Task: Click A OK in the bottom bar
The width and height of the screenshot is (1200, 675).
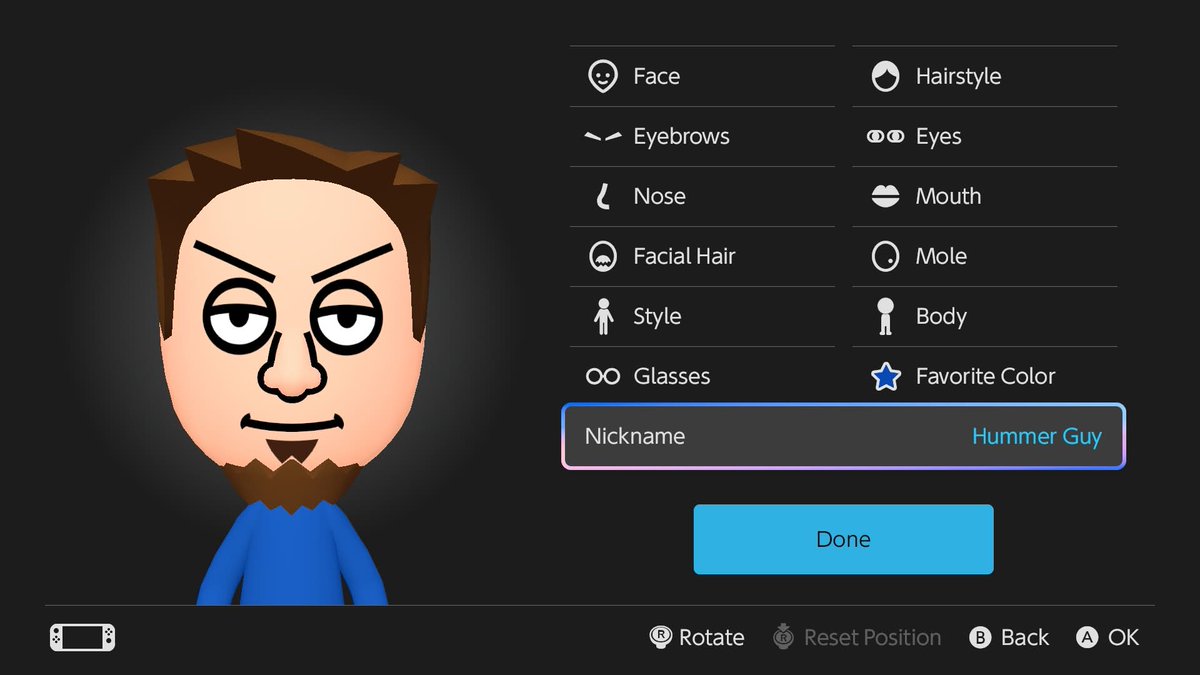Action: [1107, 637]
